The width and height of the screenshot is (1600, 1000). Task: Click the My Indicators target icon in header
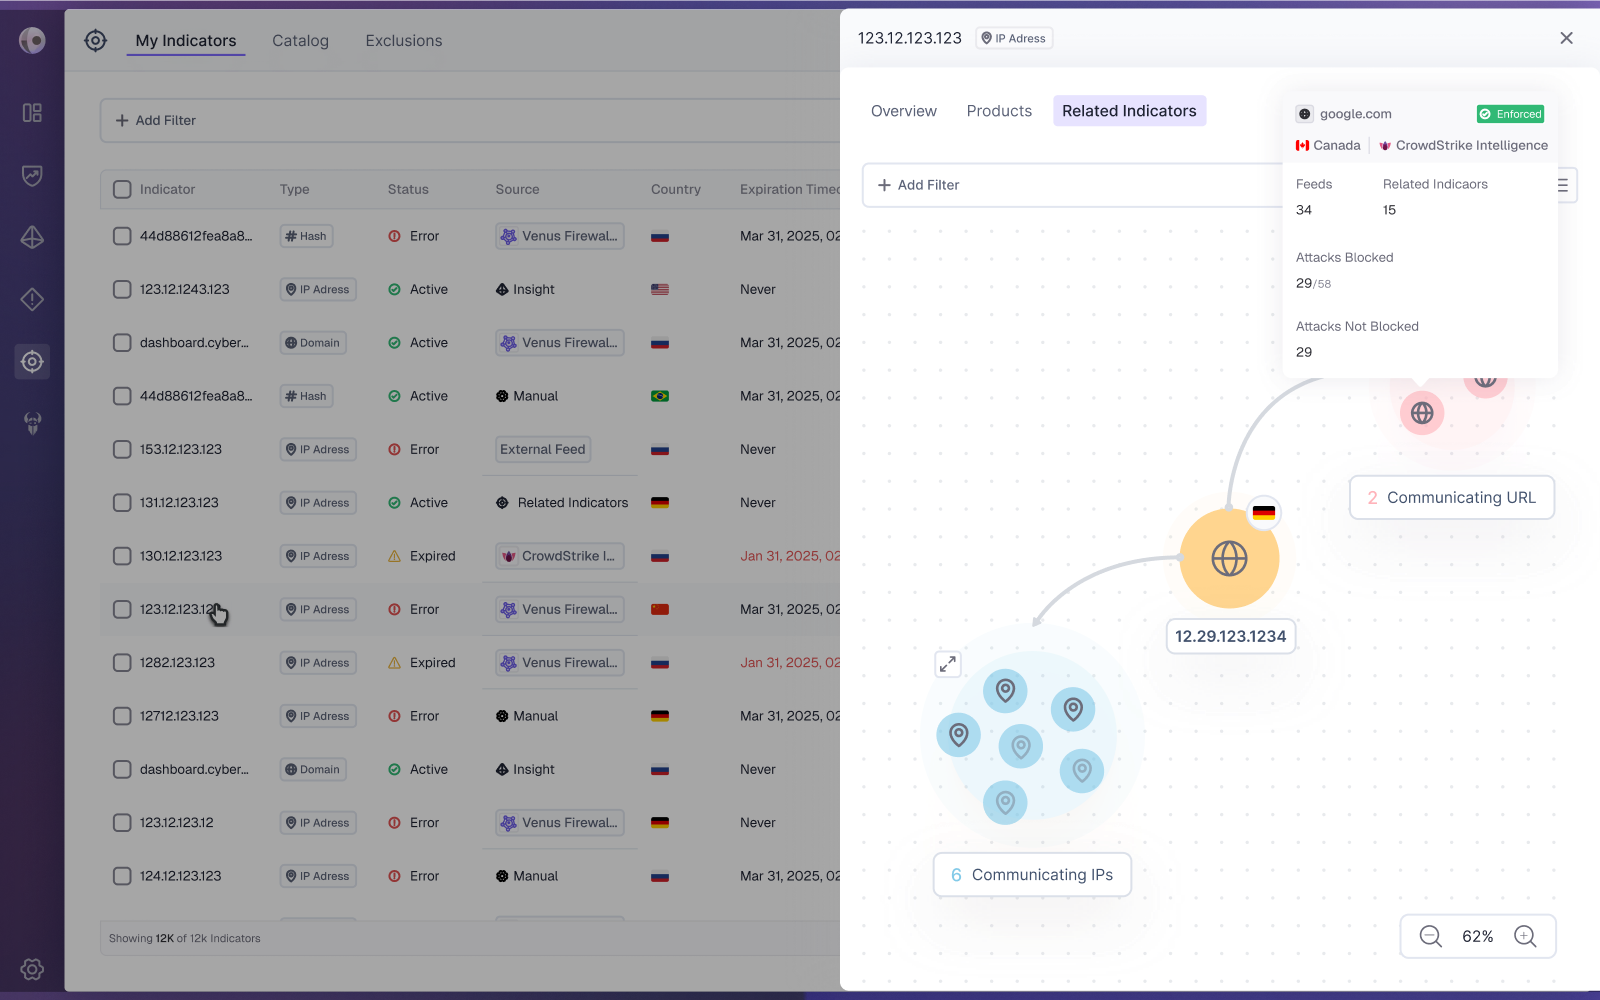[x=95, y=40]
